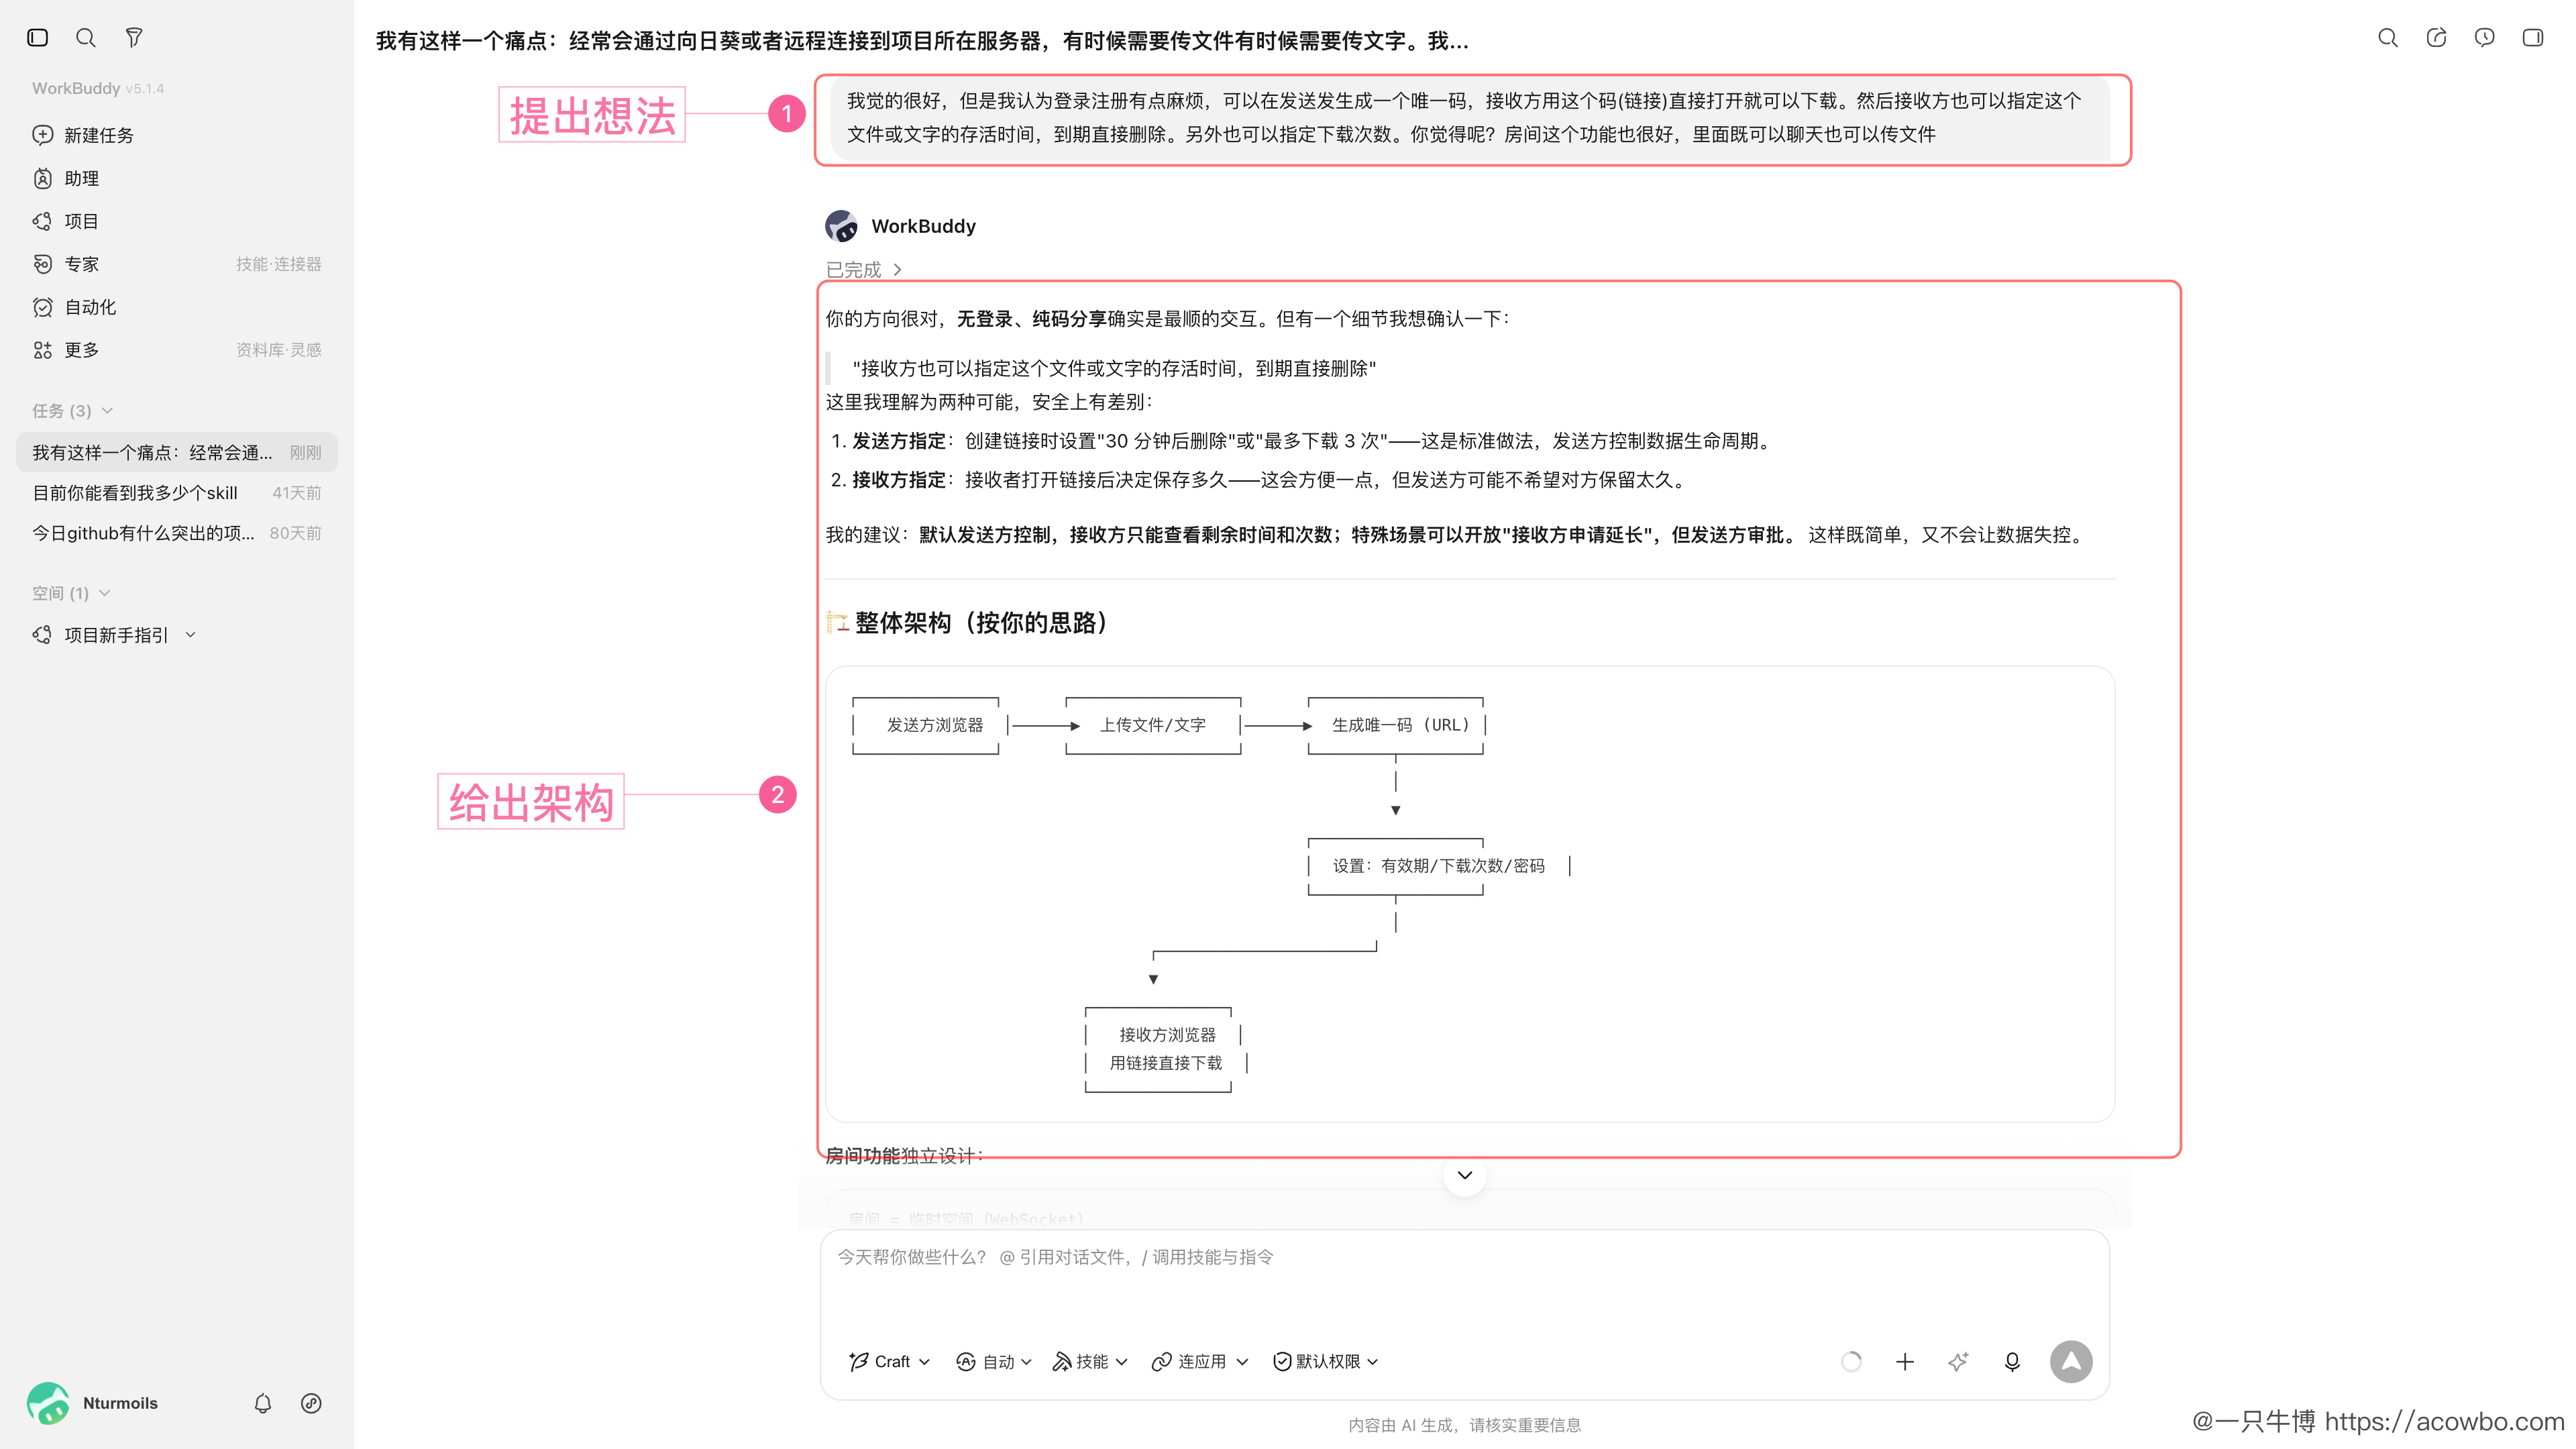Screen dimensions: 2576x1449
Task: Click the 接收方浏览器 diagram text
Action: [x=1167, y=1035]
